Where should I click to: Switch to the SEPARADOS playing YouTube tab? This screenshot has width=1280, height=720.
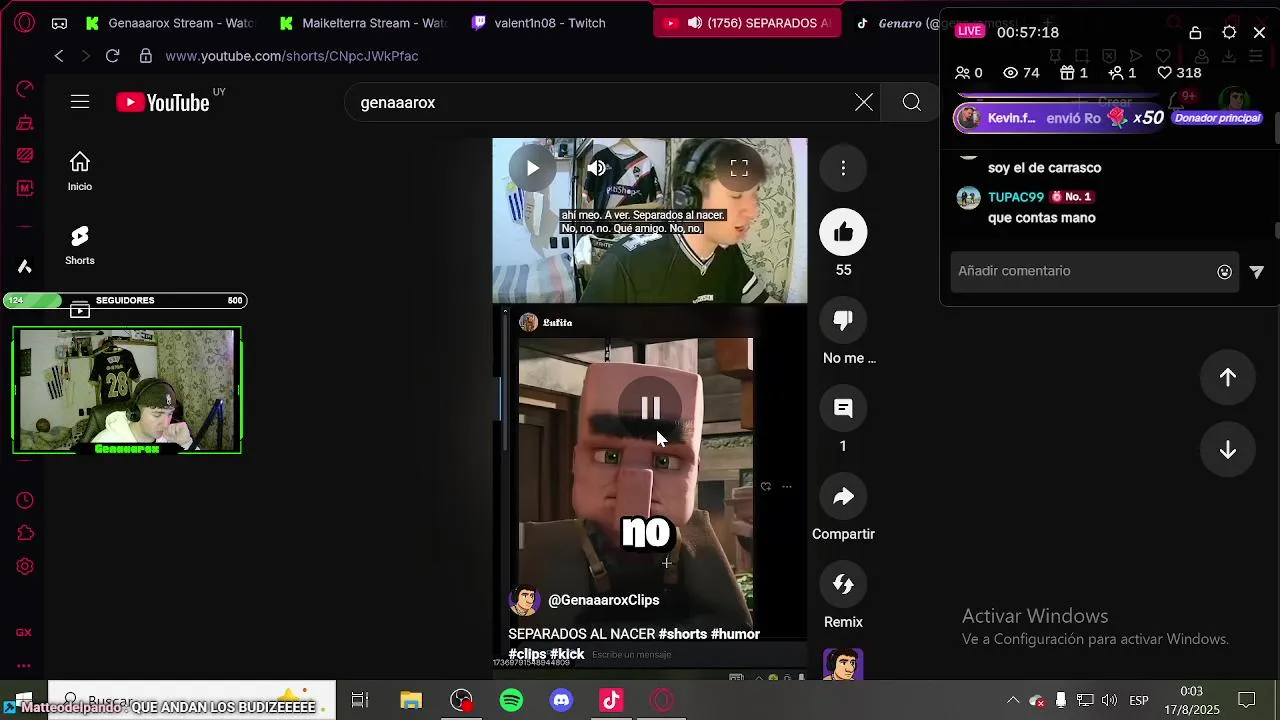coord(746,23)
